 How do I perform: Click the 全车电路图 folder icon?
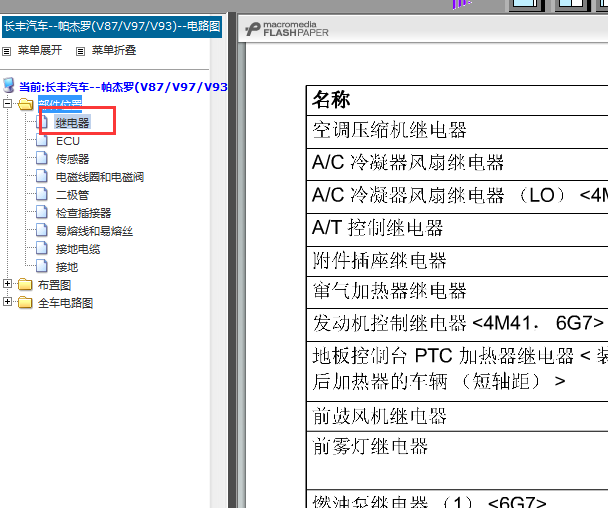(x=25, y=302)
